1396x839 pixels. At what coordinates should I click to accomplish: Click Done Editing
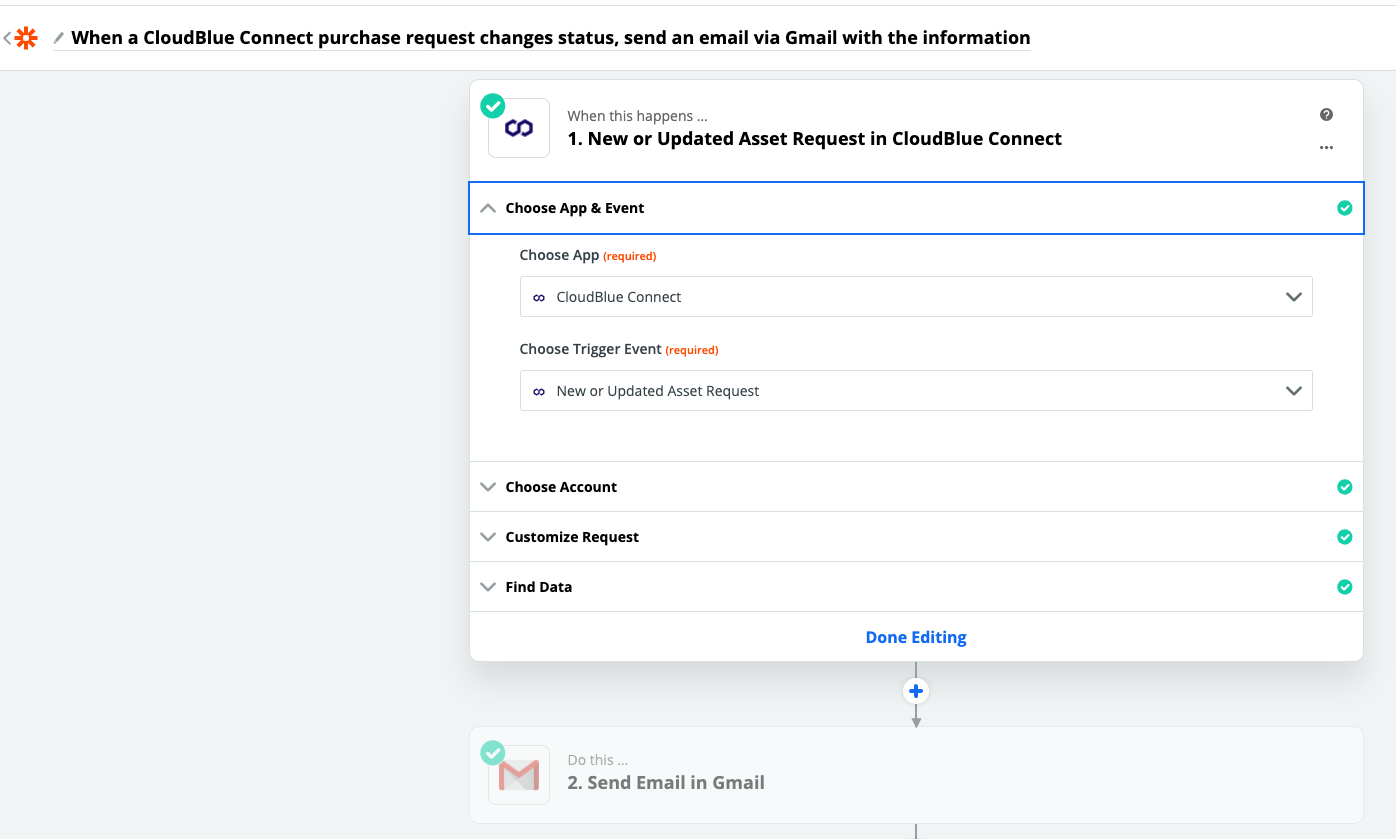coord(916,637)
